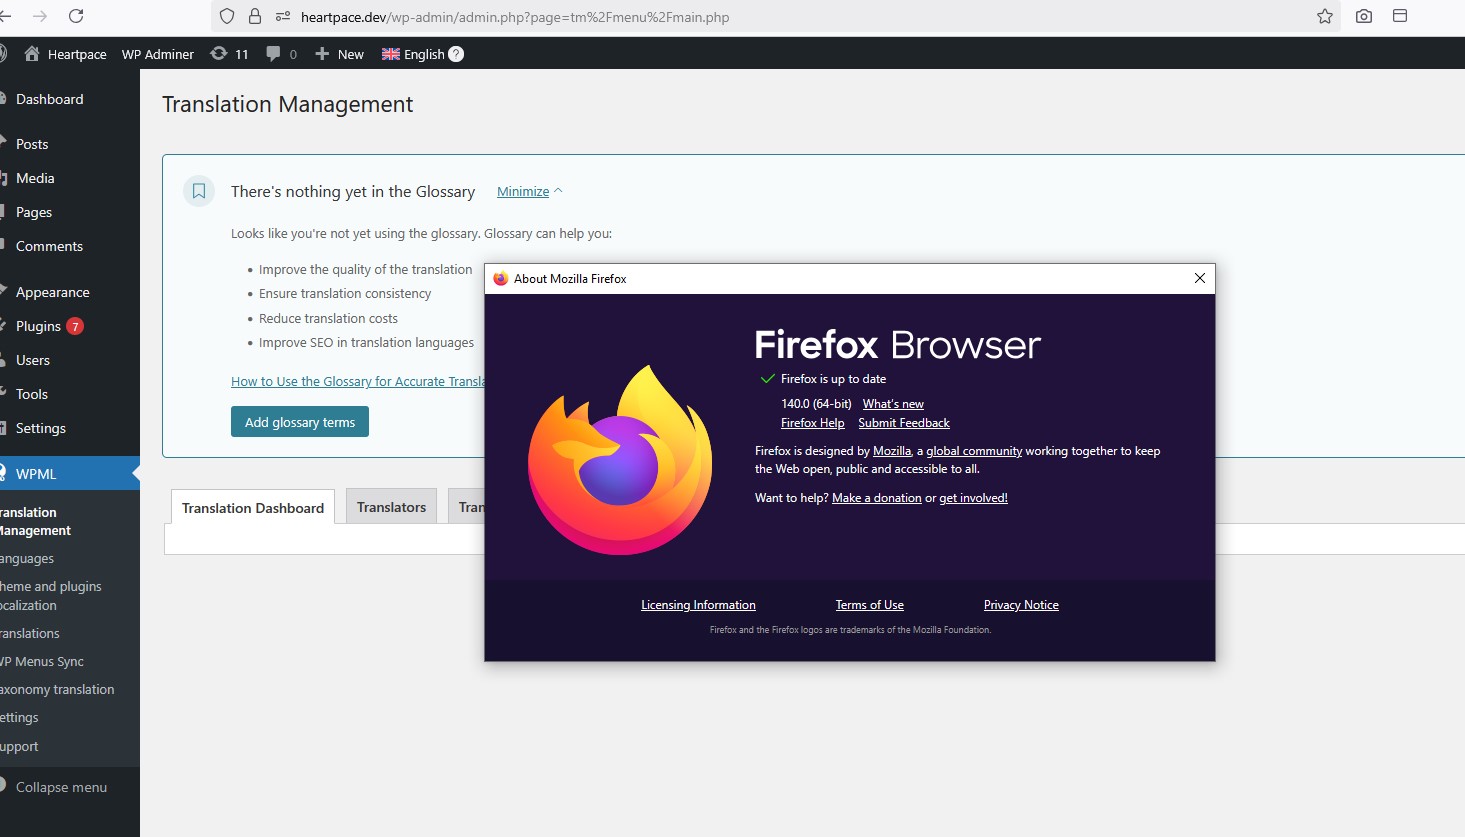Open Theme and plugins localization

coord(51,596)
